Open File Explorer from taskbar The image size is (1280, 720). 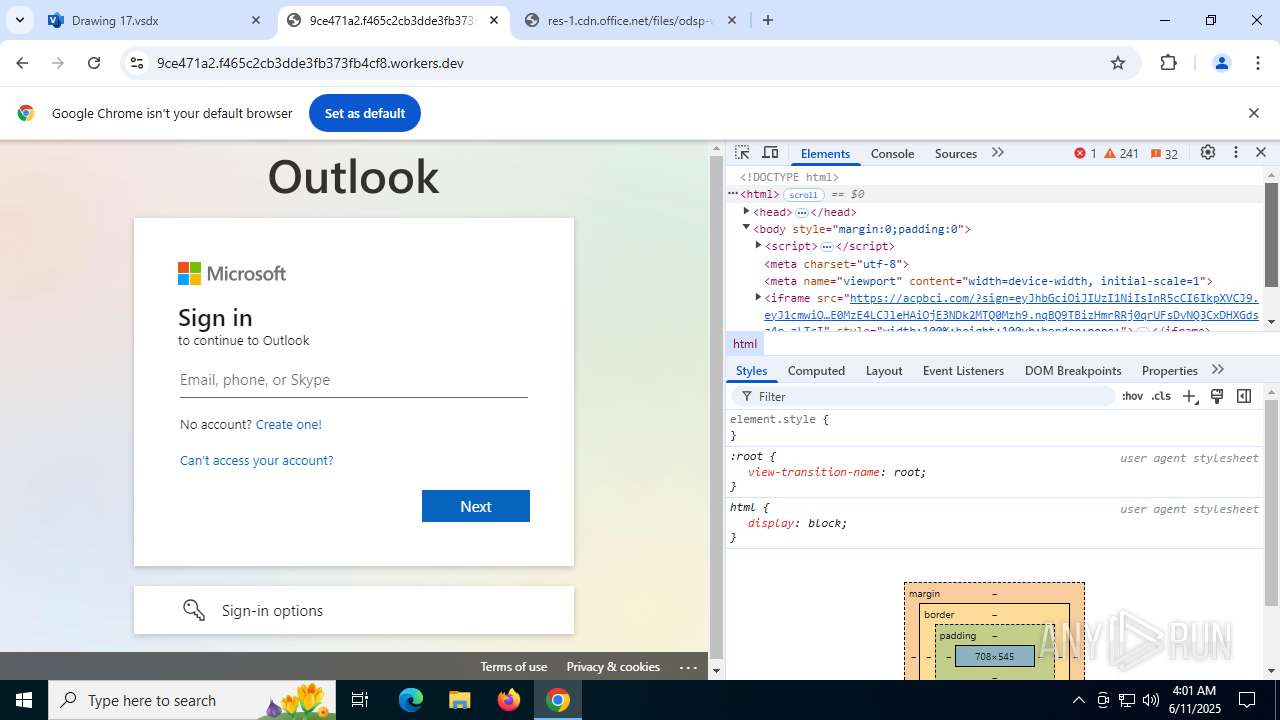(x=460, y=700)
